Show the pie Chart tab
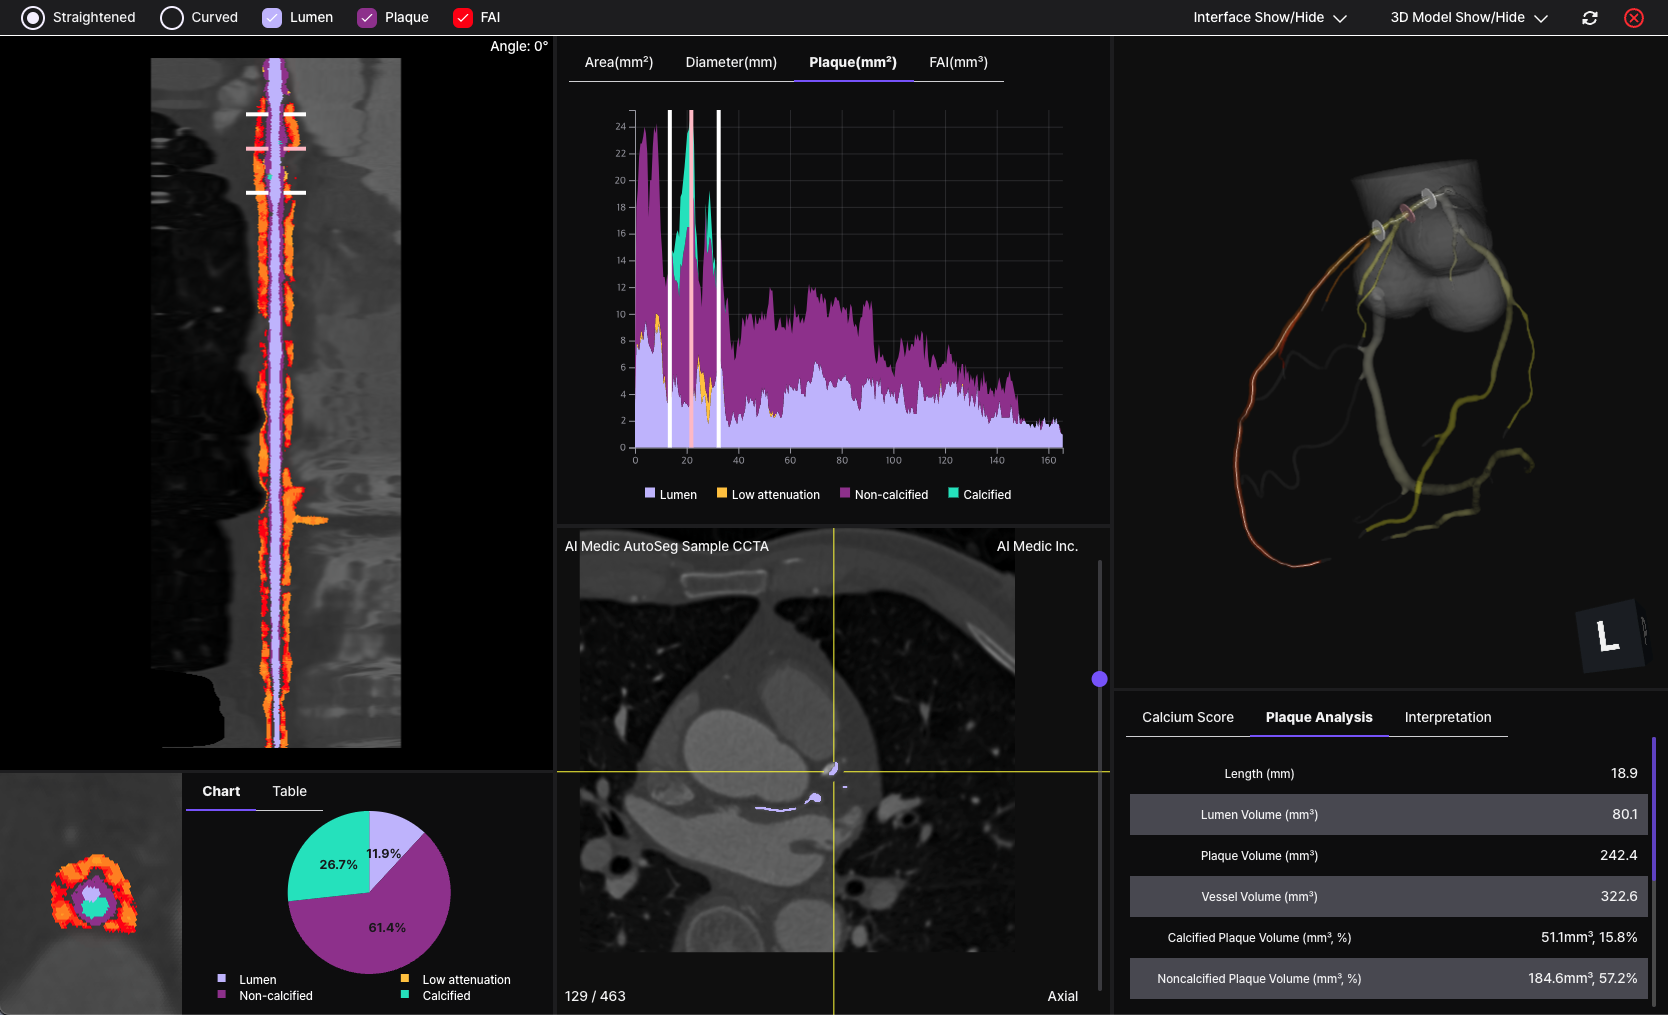This screenshot has height=1015, width=1668. (221, 791)
